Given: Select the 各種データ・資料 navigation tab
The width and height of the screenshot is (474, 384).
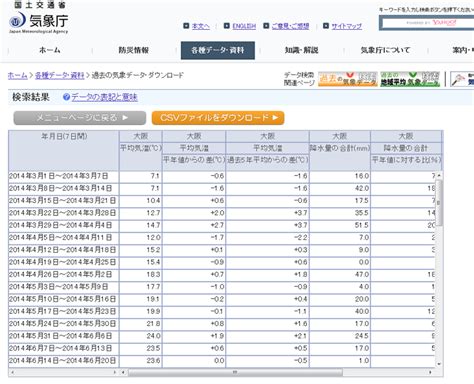Looking at the screenshot, I should (x=218, y=50).
